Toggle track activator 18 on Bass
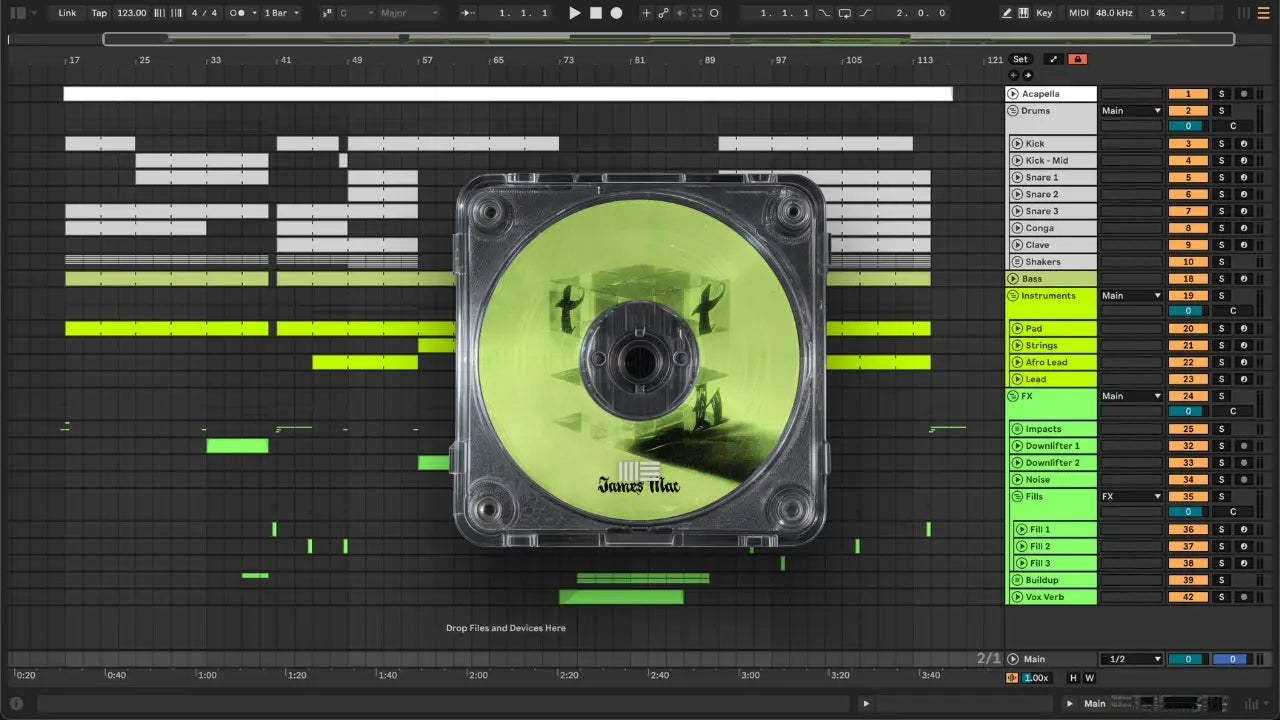The height and width of the screenshot is (720, 1280). pyautogui.click(x=1188, y=279)
